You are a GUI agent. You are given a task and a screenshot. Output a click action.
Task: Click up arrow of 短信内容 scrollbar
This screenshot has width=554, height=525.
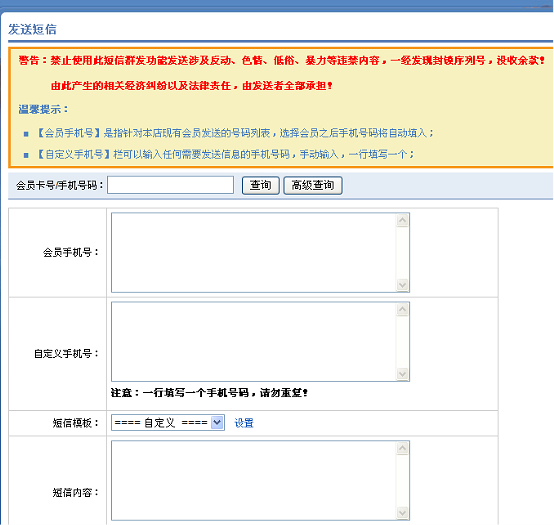tap(402, 448)
